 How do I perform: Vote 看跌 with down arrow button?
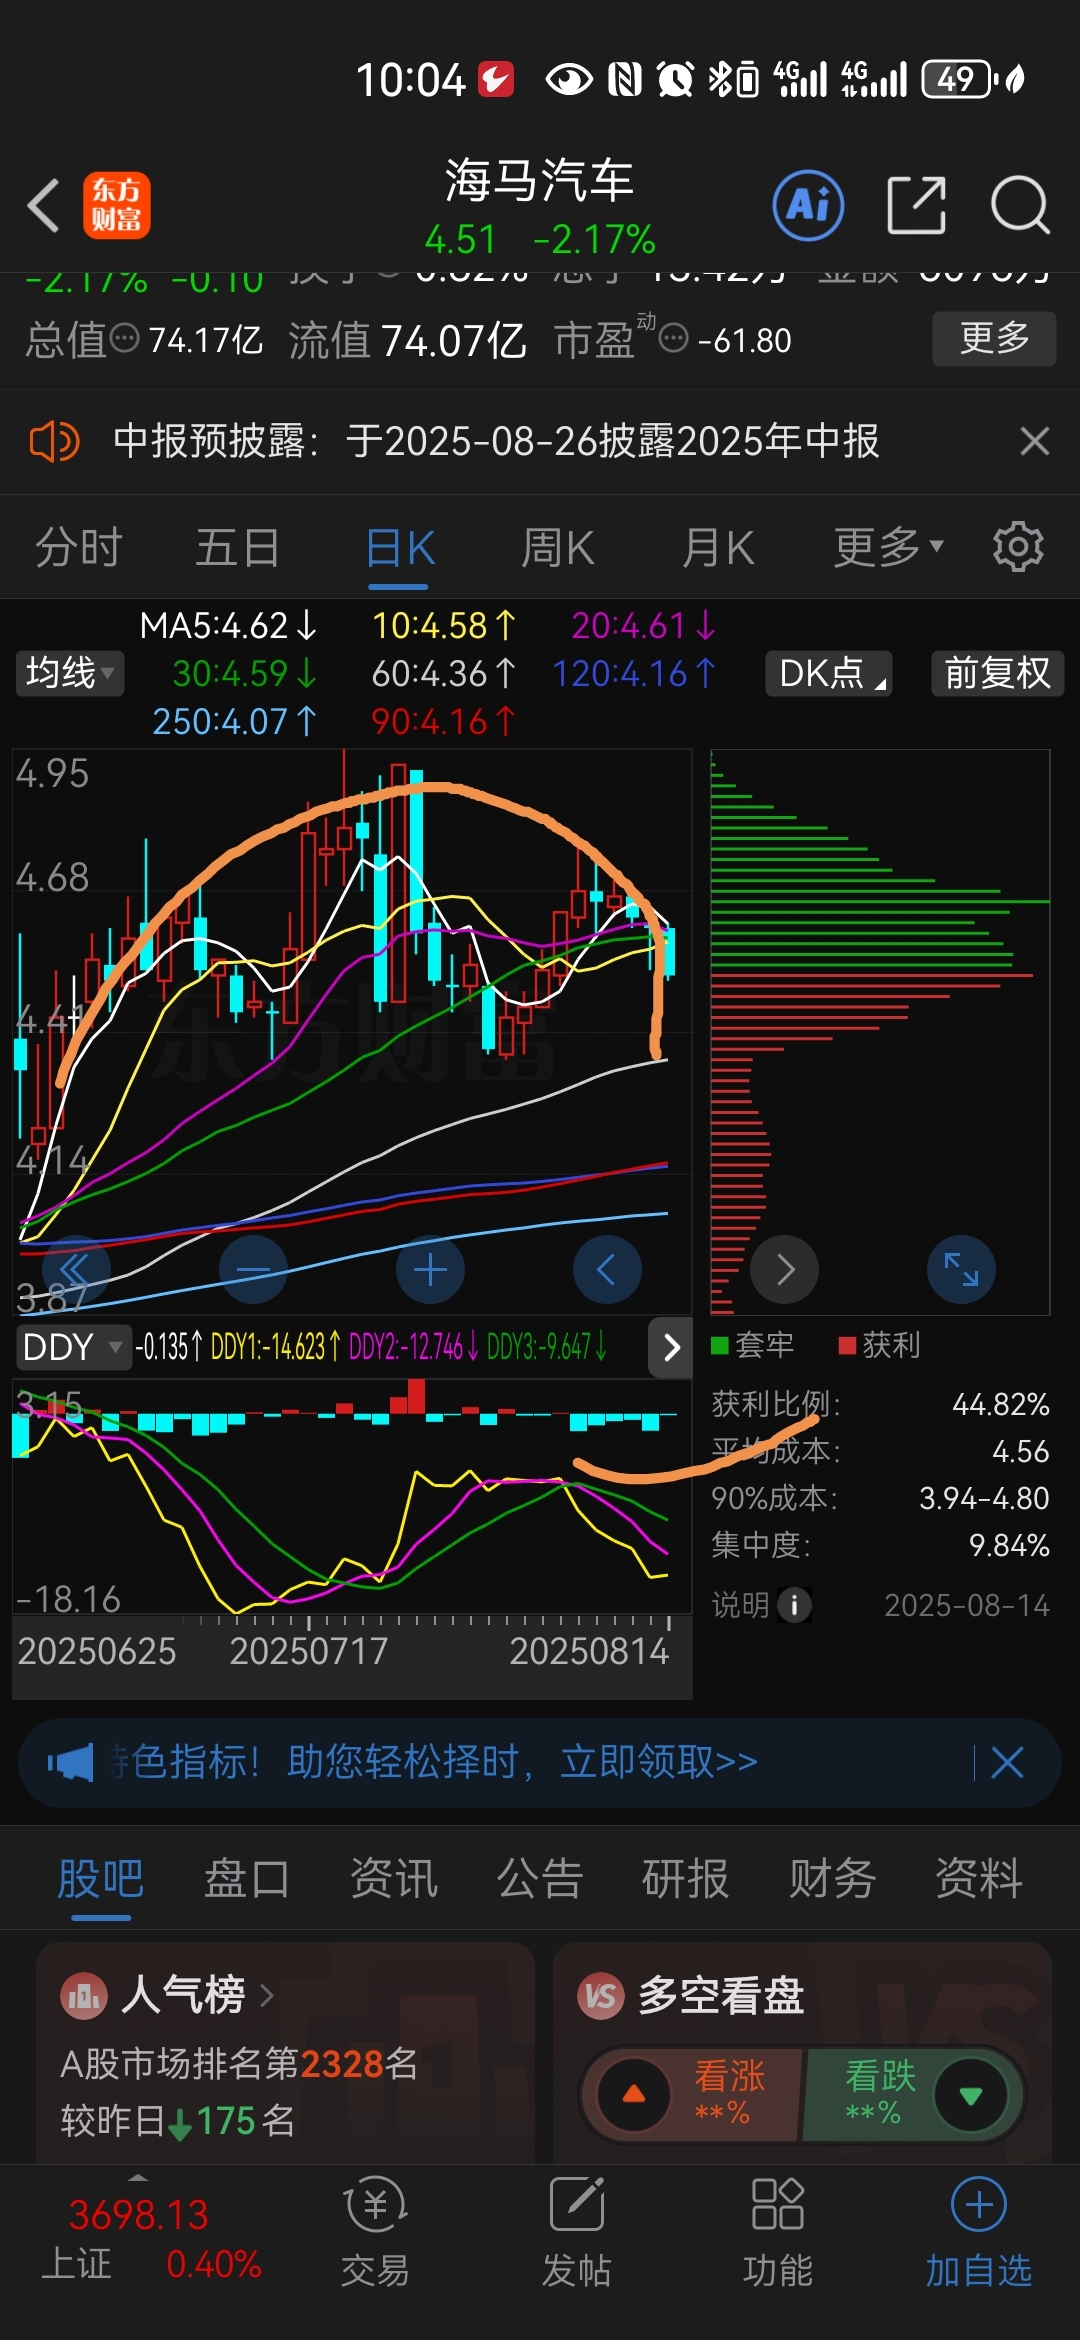970,2095
